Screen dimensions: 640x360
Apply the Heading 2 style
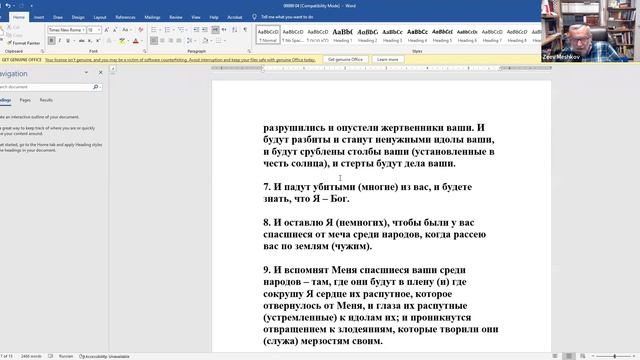tap(367, 35)
